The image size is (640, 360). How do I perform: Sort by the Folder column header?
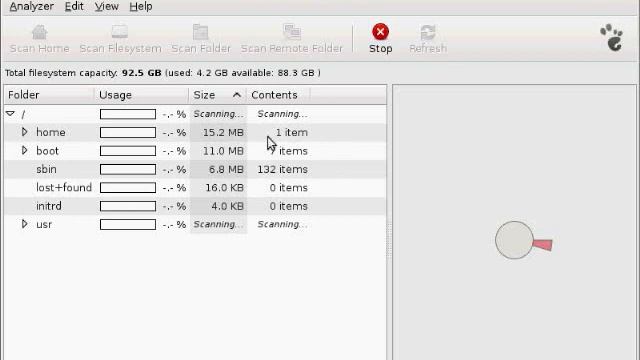coord(49,95)
